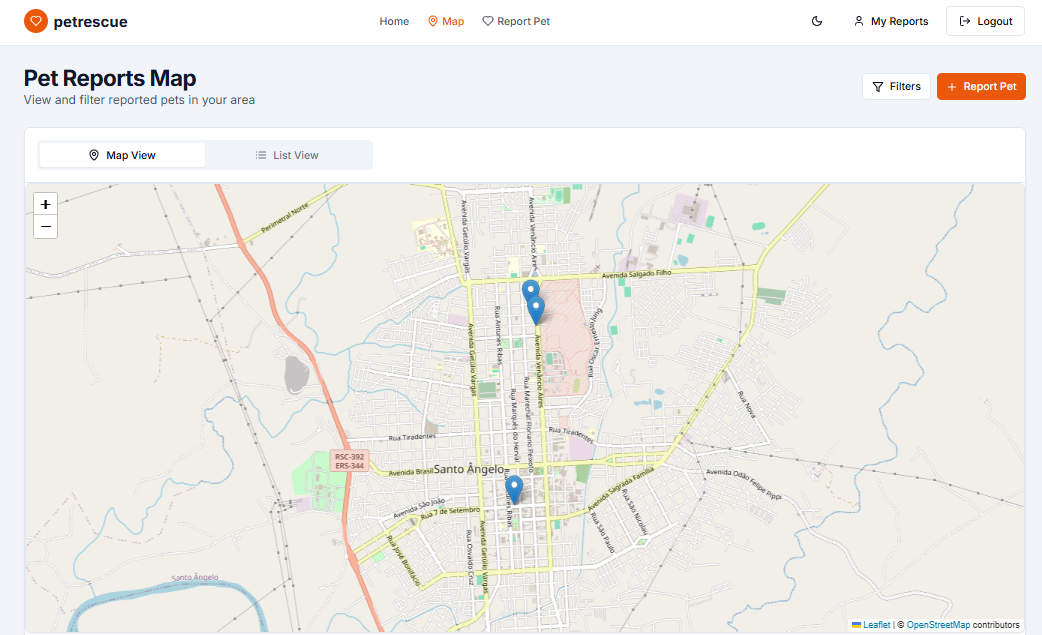Open the Filters panel

coord(896,87)
